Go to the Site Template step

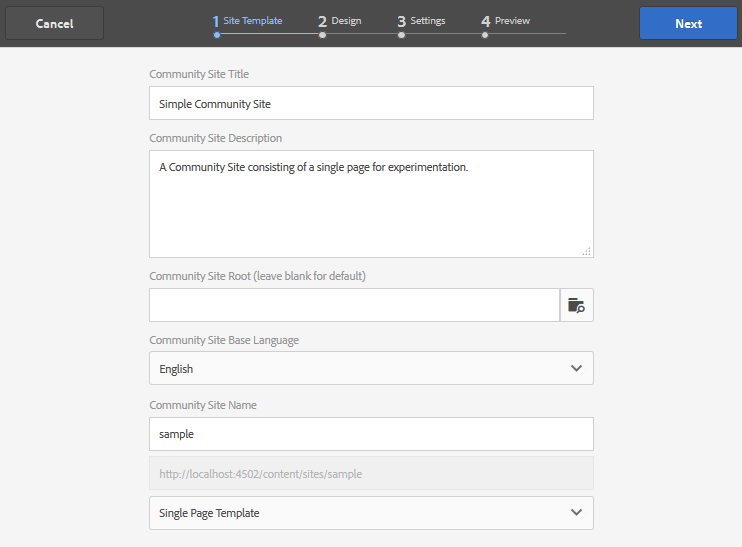coord(248,21)
